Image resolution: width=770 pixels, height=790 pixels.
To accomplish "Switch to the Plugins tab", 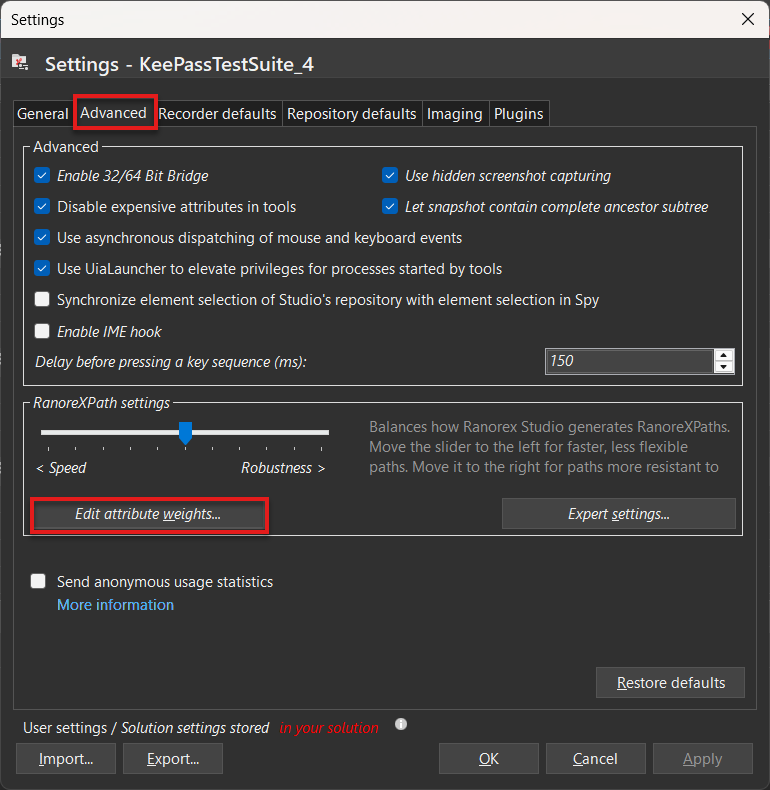I will coord(519,114).
